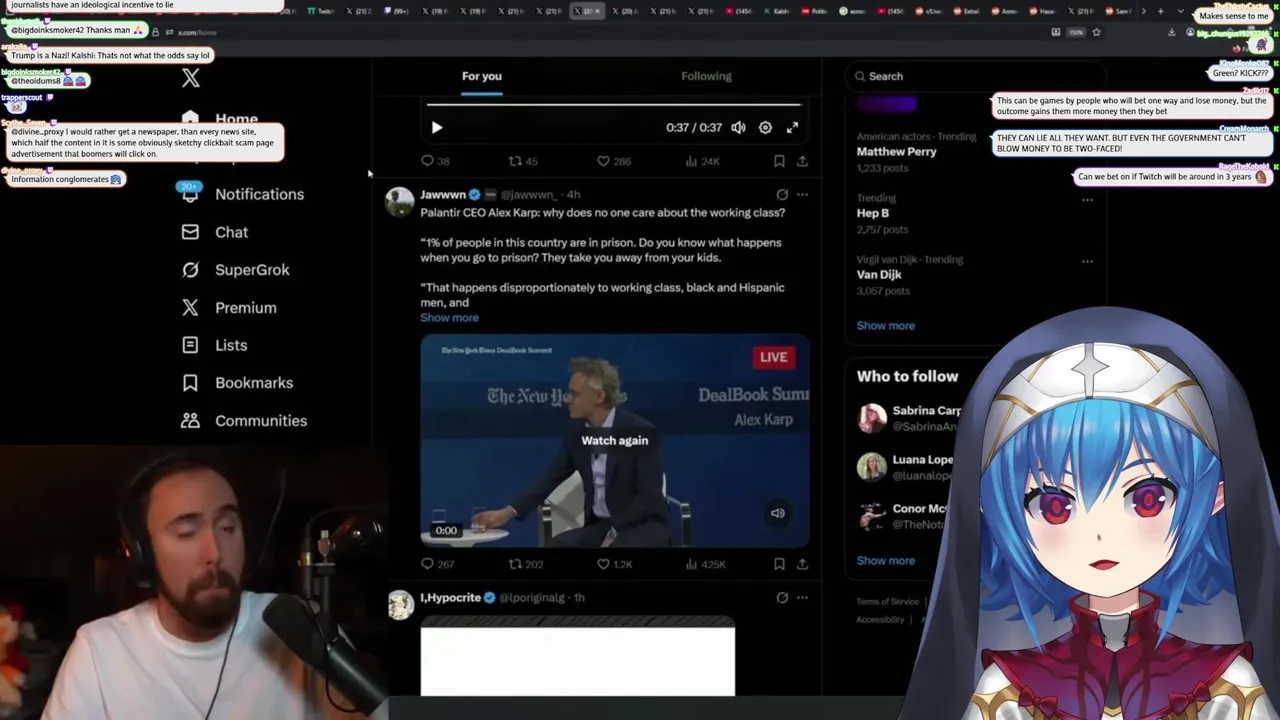Click the Search field
Screen dimensions: 1280x720
click(x=975, y=76)
